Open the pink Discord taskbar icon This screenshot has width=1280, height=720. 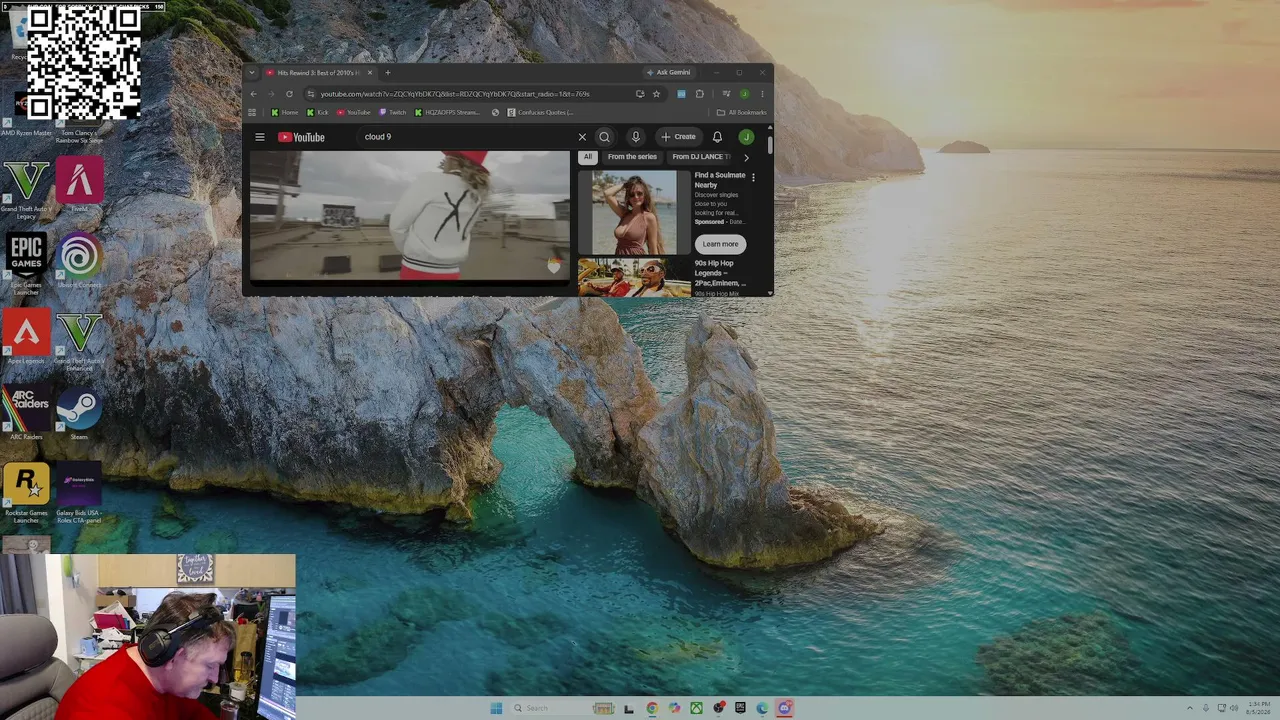tap(785, 708)
